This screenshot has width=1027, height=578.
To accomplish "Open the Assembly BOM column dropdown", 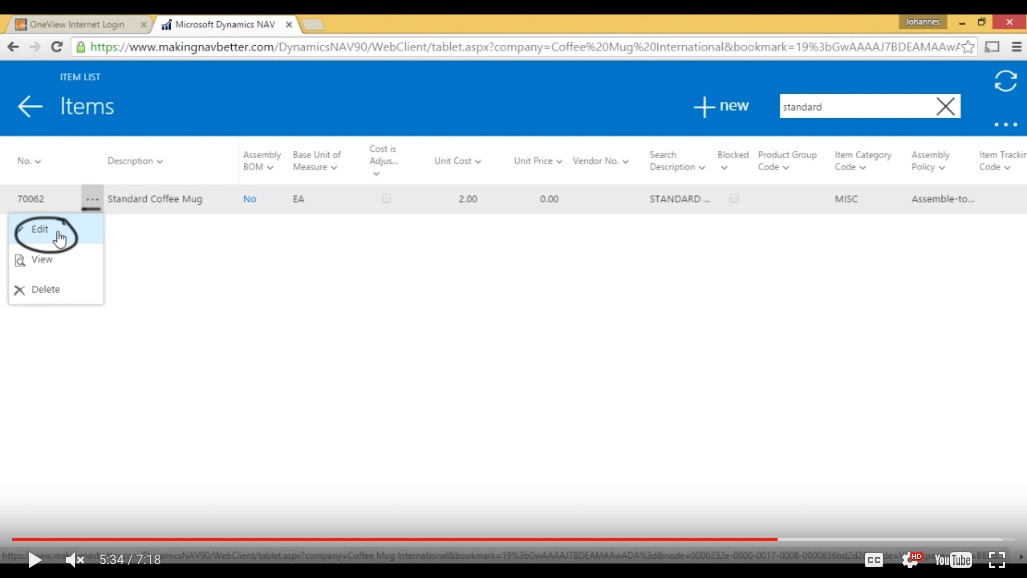I will point(270,168).
